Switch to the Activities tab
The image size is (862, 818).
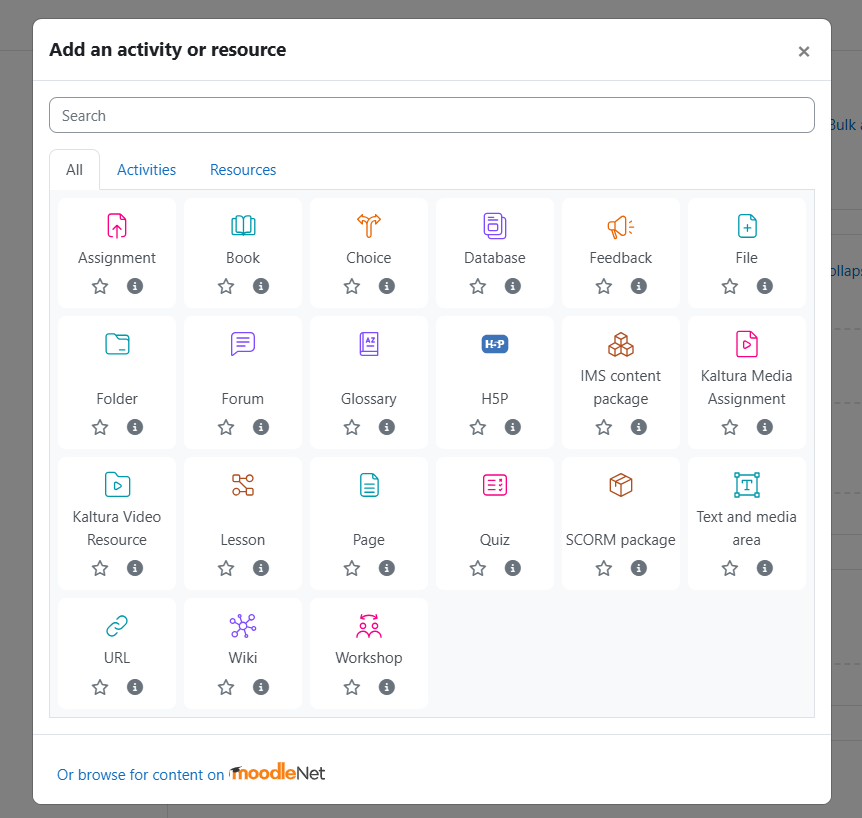click(146, 170)
